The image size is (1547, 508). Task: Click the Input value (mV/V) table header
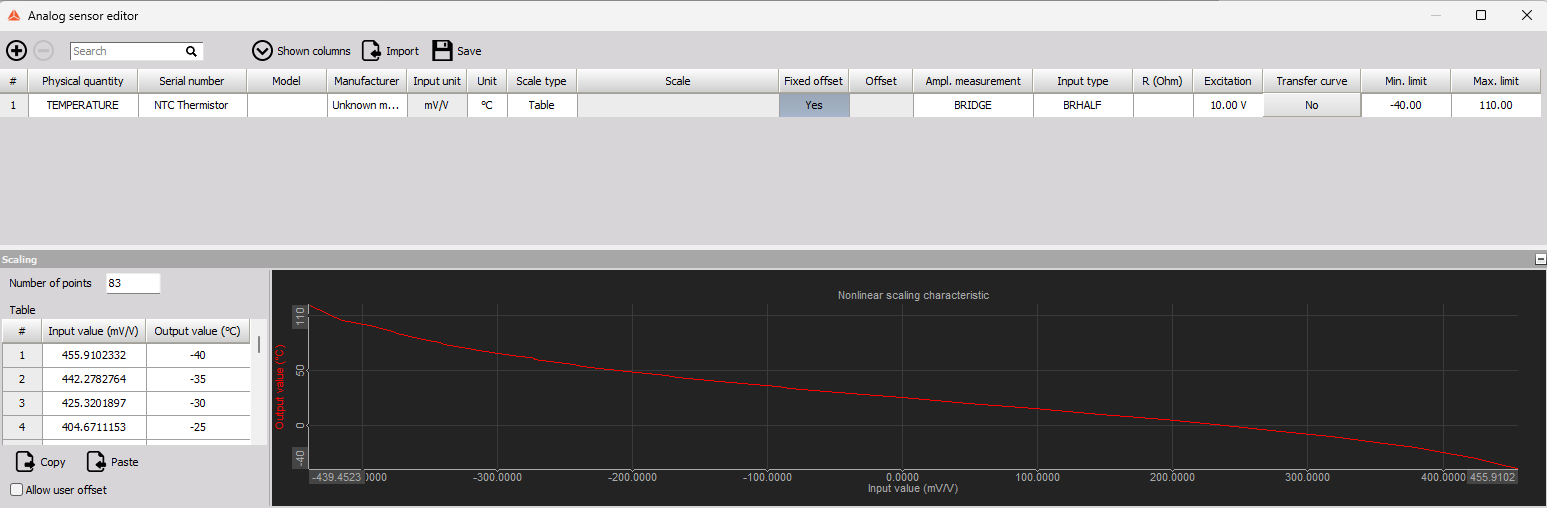tap(94, 331)
